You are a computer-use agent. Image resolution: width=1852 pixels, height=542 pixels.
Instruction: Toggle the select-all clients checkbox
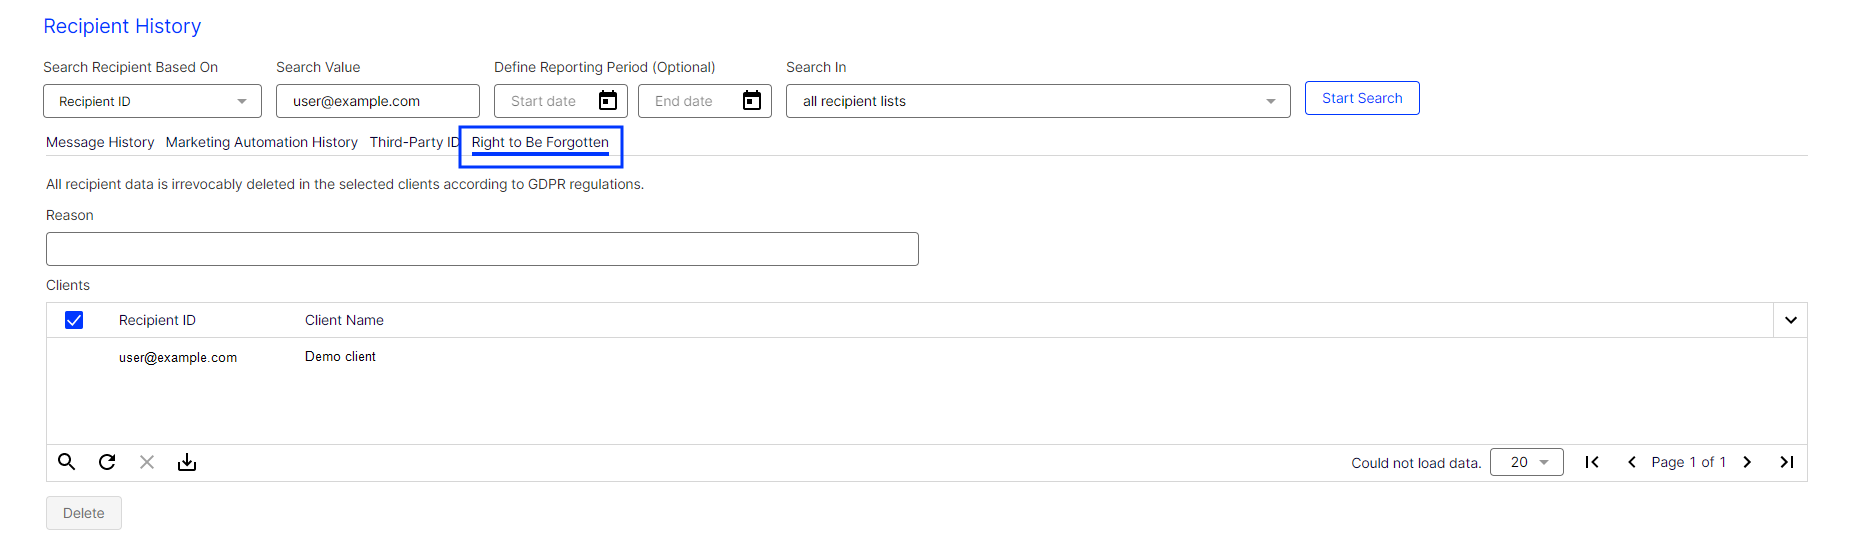(74, 320)
